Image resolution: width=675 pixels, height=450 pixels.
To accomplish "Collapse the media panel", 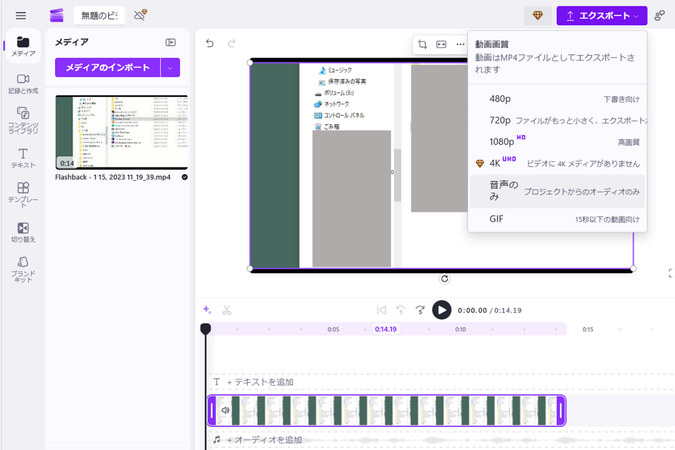I will [171, 42].
